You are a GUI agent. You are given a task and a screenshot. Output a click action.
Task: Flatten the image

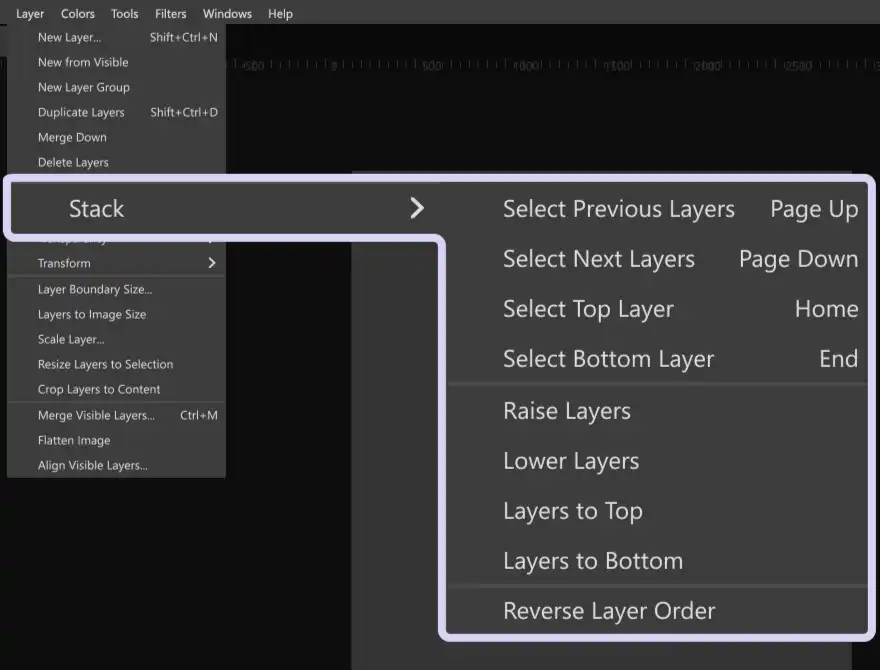pos(72,440)
